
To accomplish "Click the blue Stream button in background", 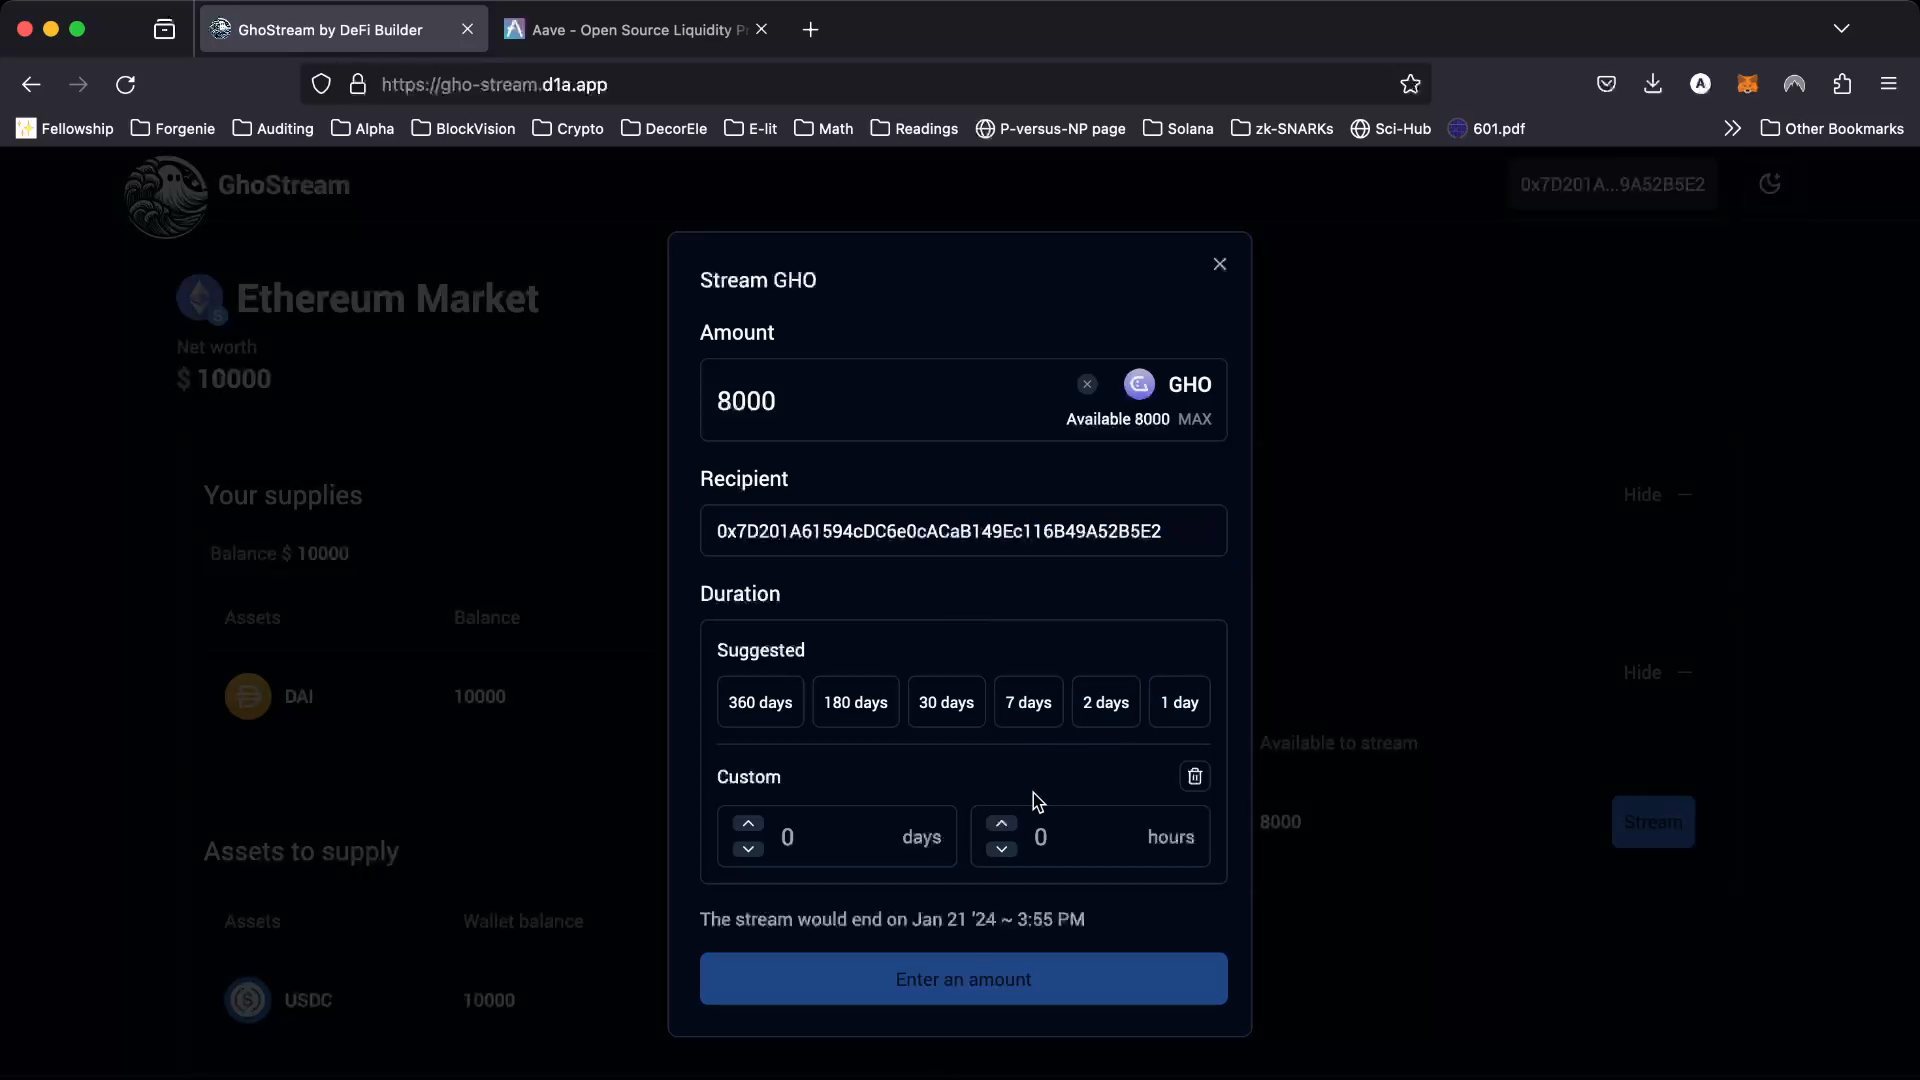I will [1653, 822].
